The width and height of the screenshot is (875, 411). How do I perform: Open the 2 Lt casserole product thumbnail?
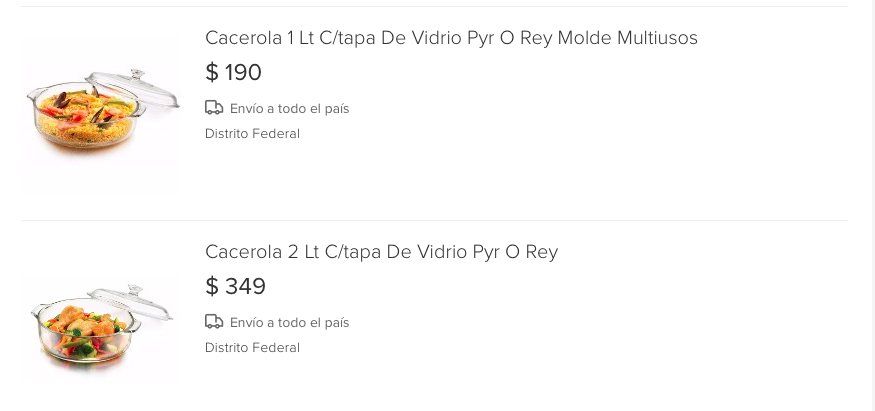point(101,326)
